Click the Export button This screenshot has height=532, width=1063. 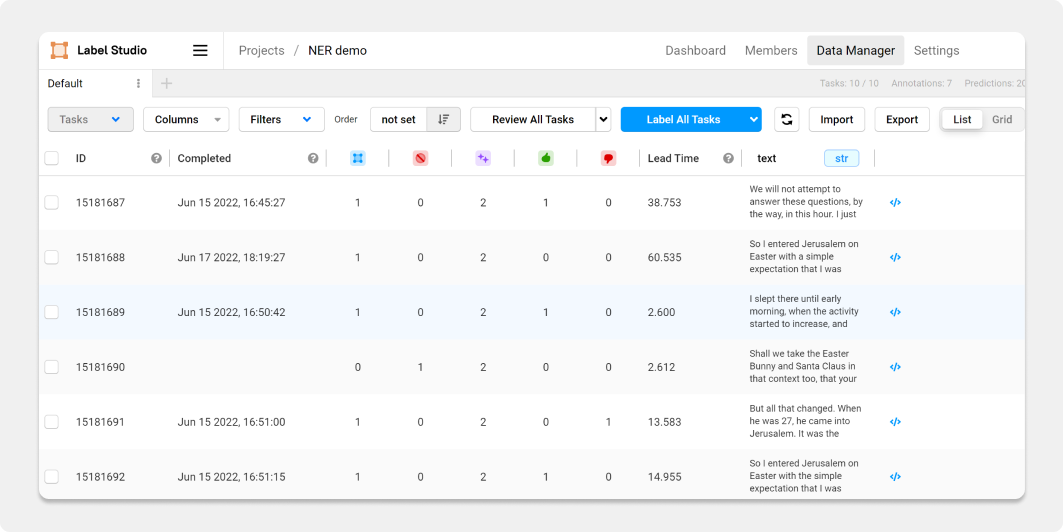(901, 120)
